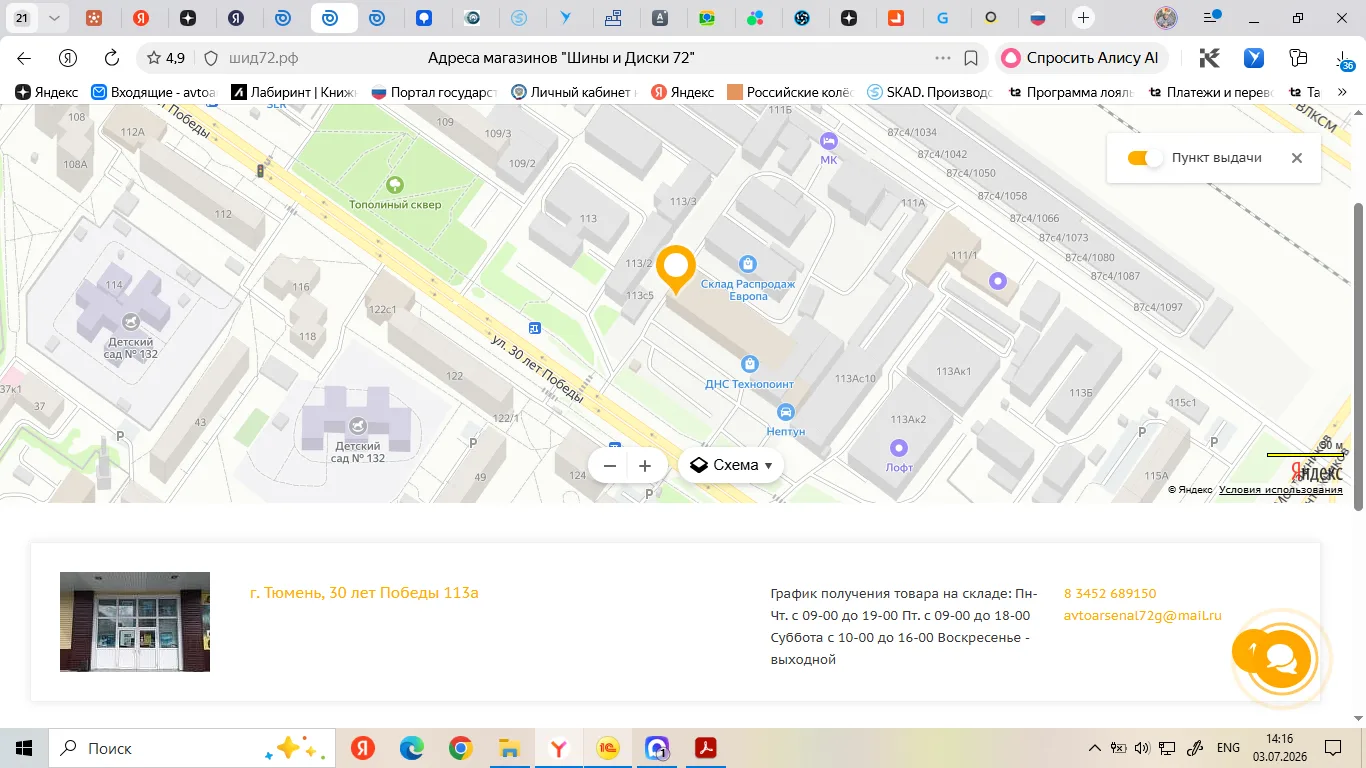Open the Схема map type dropdown
This screenshot has height=768, width=1366.
pyautogui.click(x=731, y=465)
